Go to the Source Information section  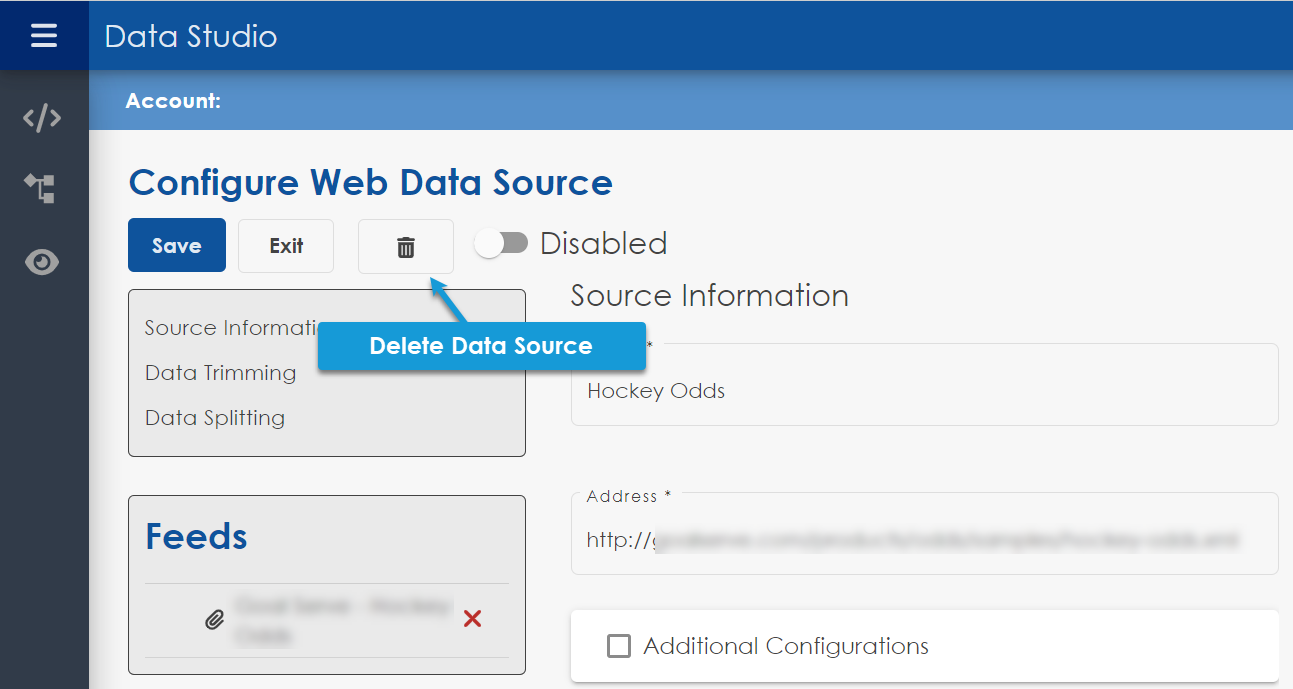(230, 328)
